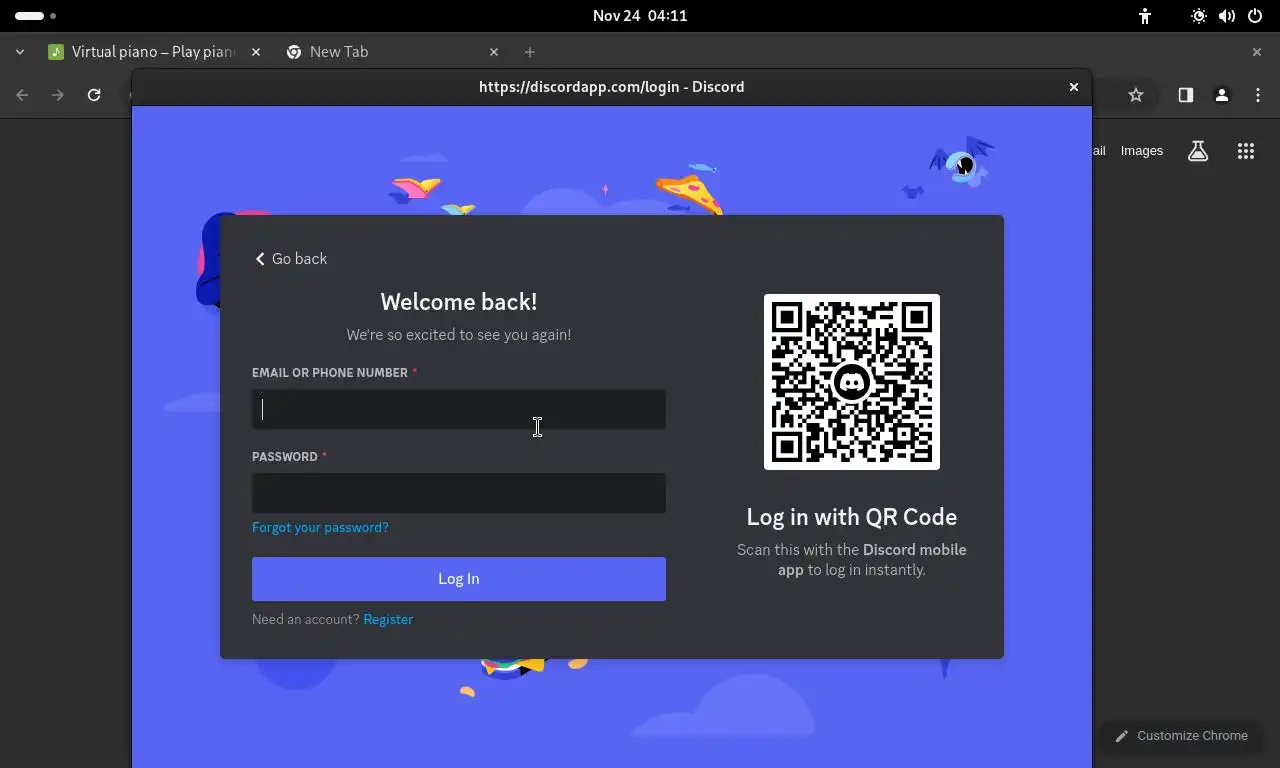Bookmark this page with the star icon

(1136, 95)
